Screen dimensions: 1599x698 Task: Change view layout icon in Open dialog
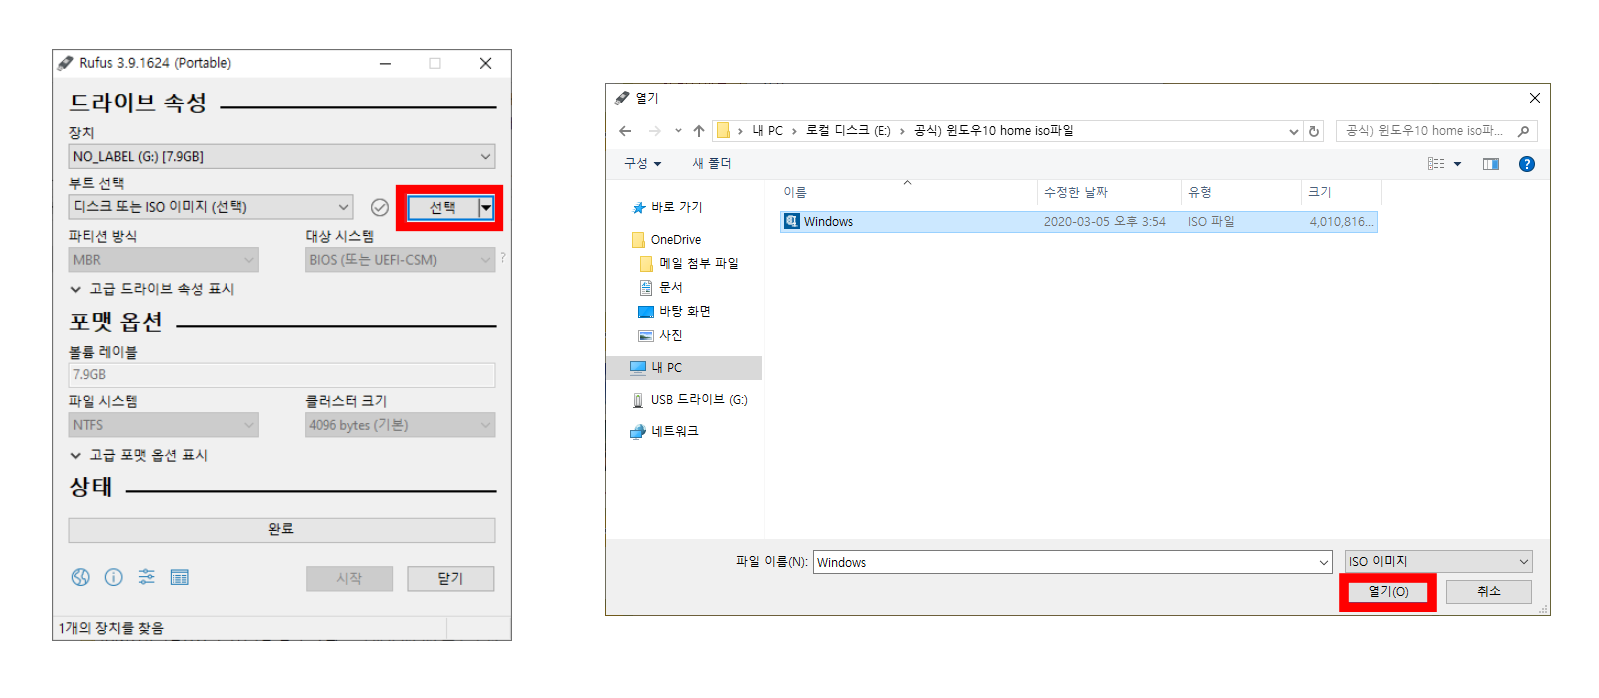pyautogui.click(x=1436, y=164)
